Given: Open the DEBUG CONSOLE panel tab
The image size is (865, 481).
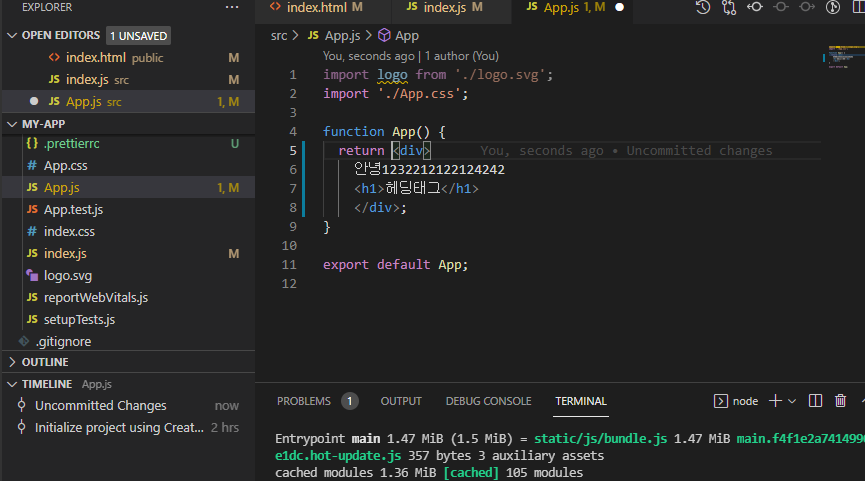Looking at the screenshot, I should click(488, 401).
